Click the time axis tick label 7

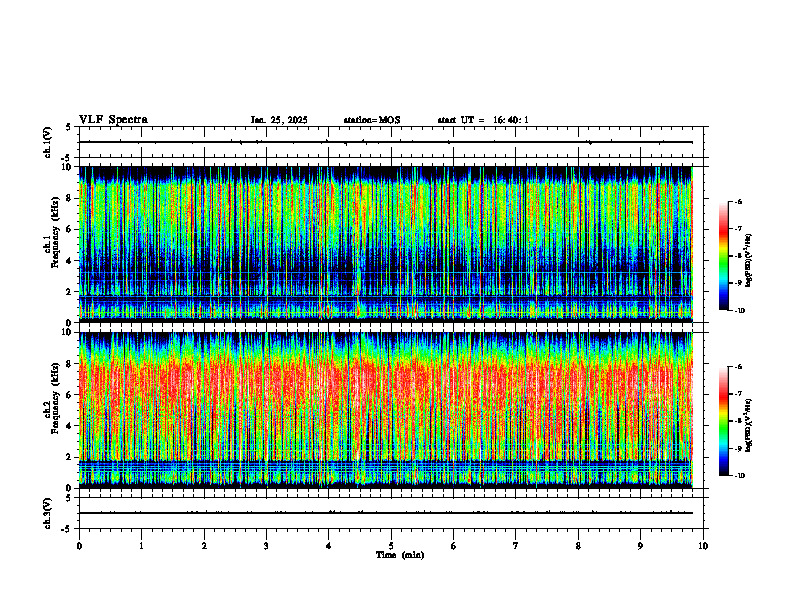pyautogui.click(x=516, y=546)
